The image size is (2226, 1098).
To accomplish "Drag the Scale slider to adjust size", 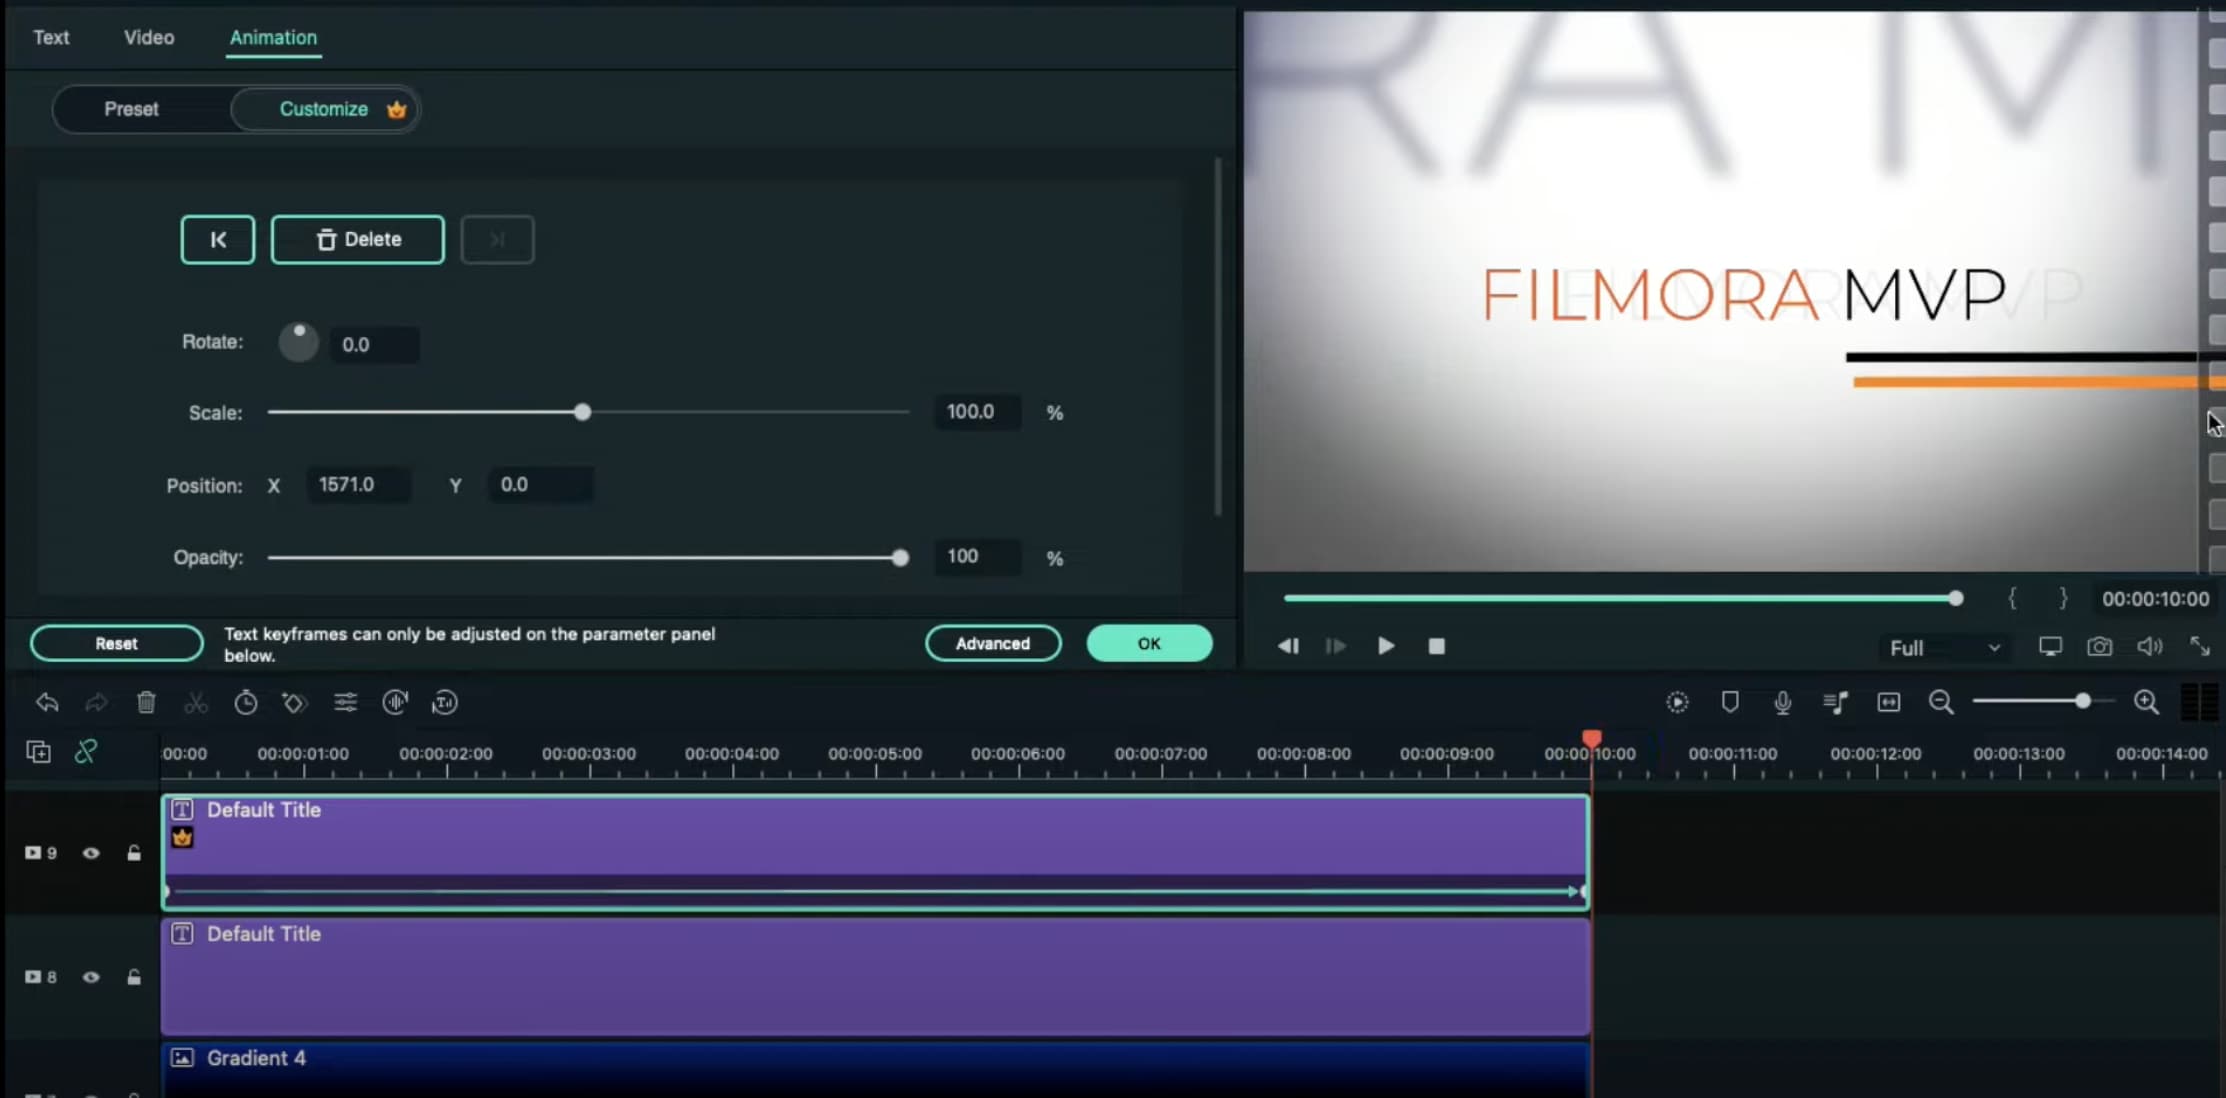I will pos(581,412).
